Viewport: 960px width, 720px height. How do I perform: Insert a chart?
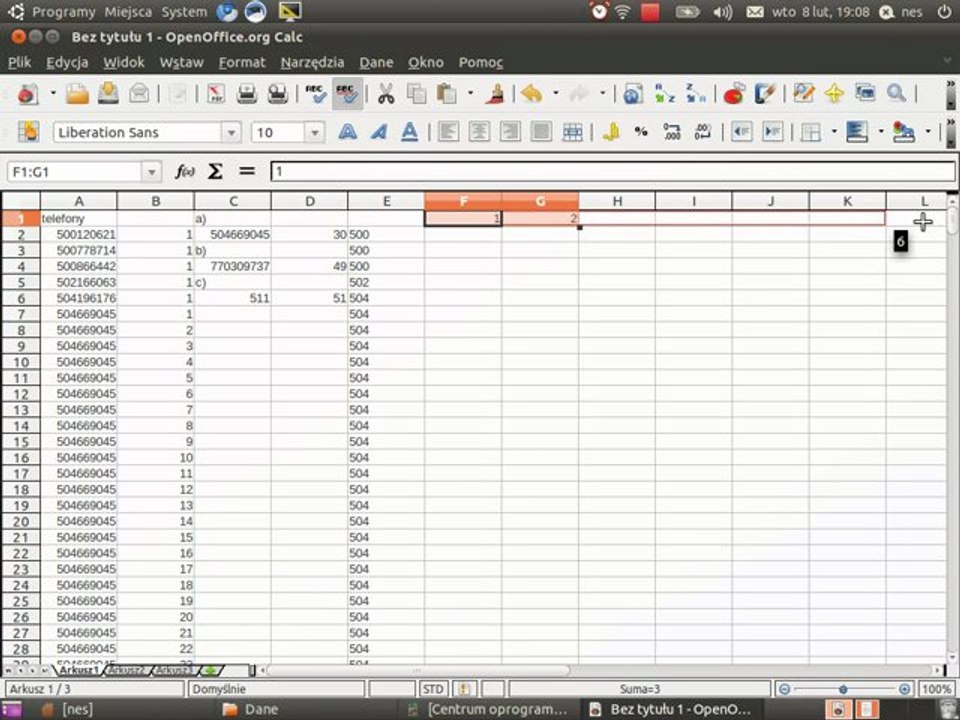pyautogui.click(x=733, y=94)
